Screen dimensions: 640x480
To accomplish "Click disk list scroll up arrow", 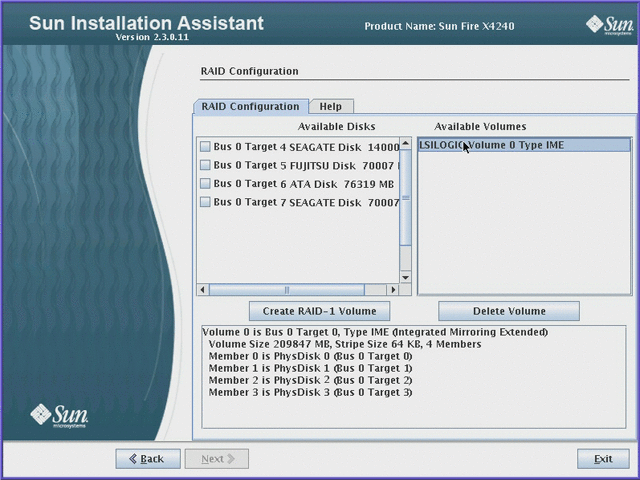I will click(405, 143).
